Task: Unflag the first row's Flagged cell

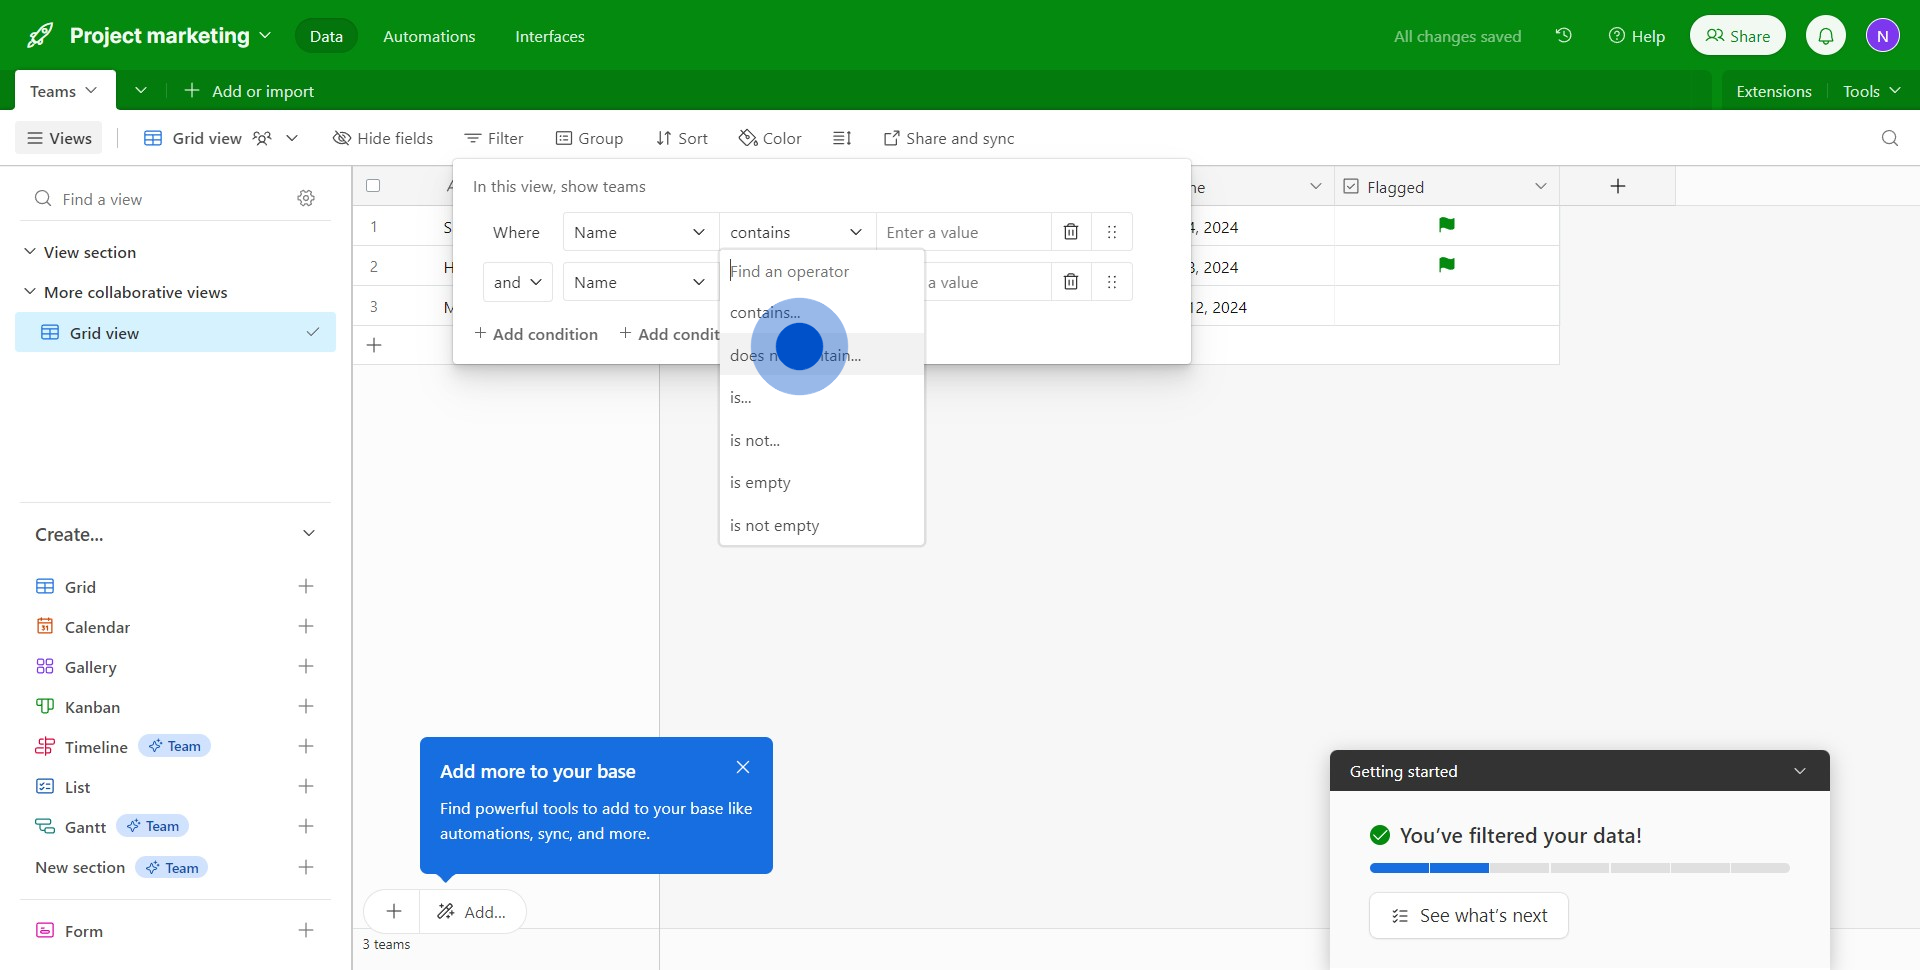Action: pos(1446,226)
